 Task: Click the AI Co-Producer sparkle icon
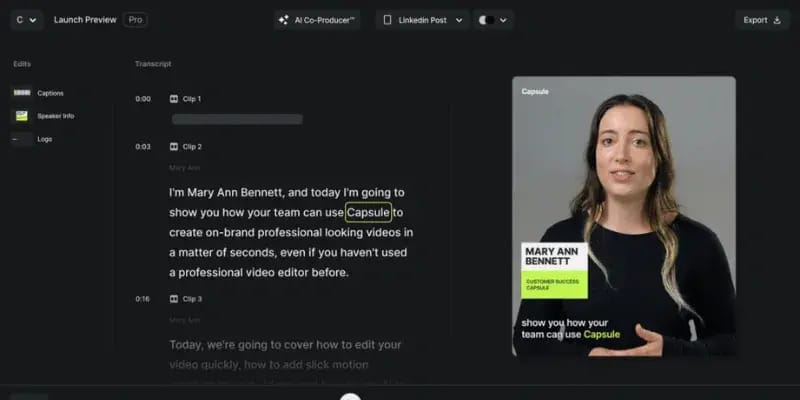click(x=284, y=20)
